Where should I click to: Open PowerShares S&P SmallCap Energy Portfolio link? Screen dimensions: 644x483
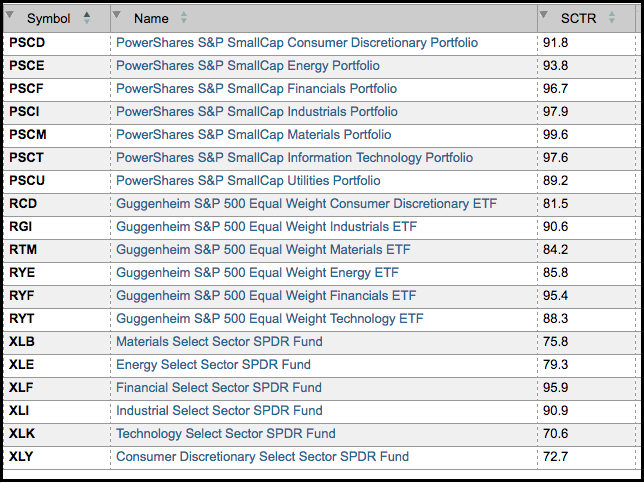click(x=247, y=66)
